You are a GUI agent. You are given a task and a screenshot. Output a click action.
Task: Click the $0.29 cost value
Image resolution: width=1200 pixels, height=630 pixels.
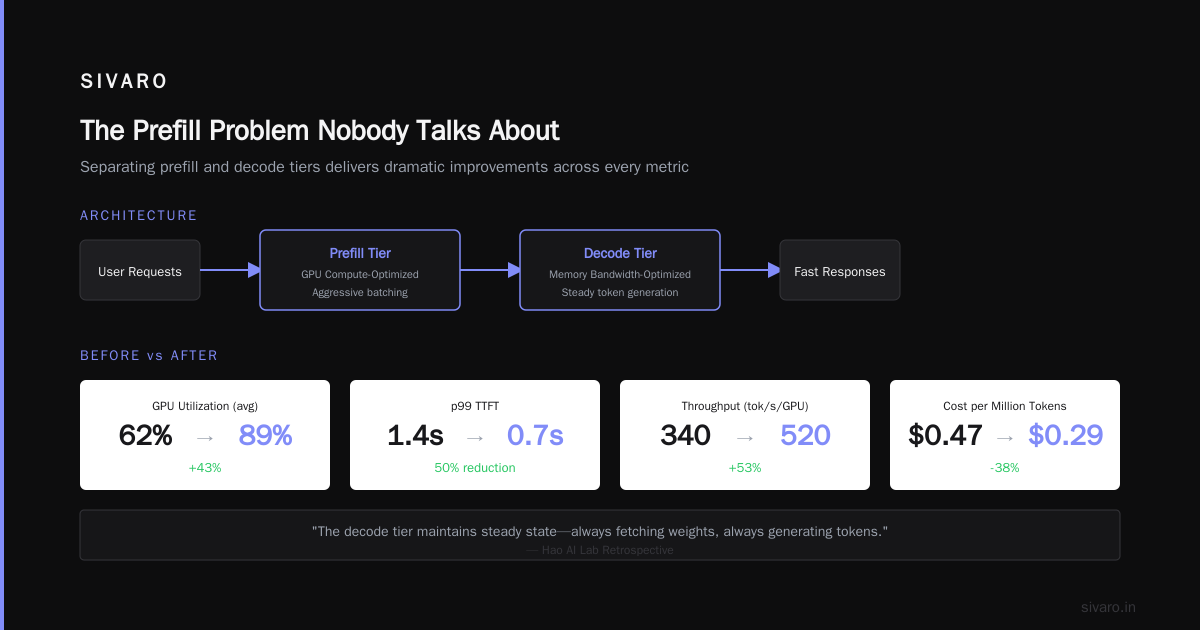(x=1065, y=436)
